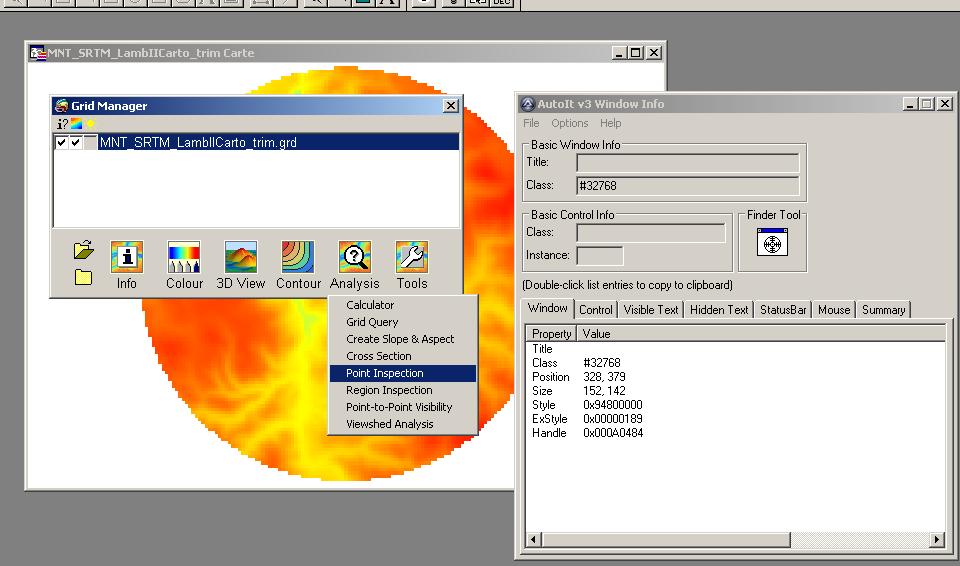Open the Colour tool for the grid
The image size is (960, 566).
click(x=184, y=257)
